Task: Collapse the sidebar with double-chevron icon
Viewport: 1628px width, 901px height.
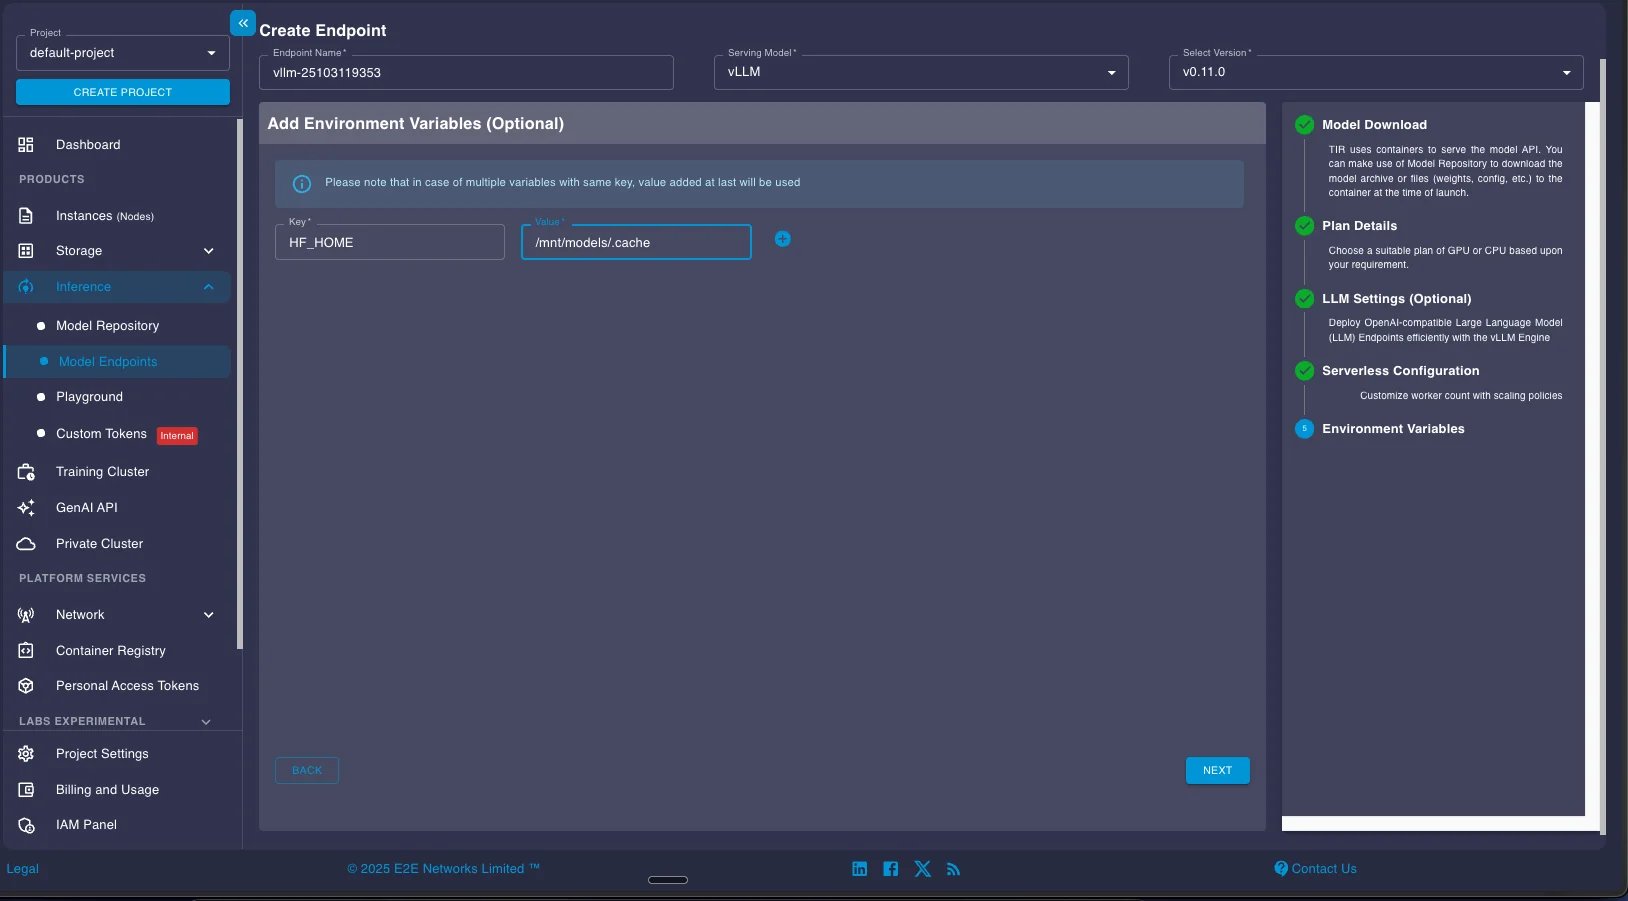Action: pos(243,23)
